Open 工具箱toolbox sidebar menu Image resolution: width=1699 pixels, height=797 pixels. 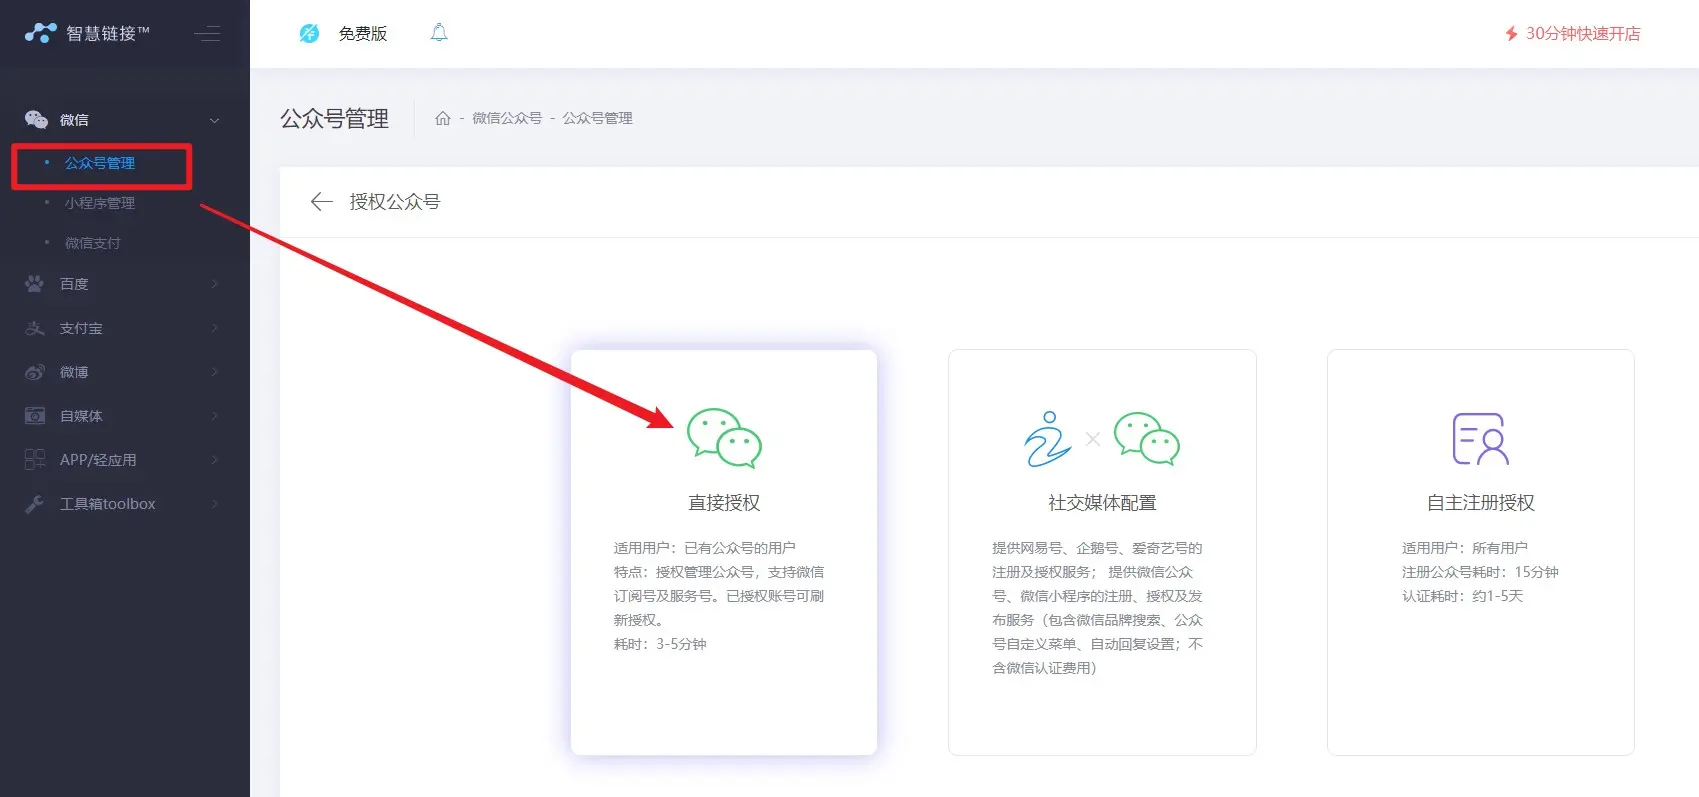(x=108, y=504)
